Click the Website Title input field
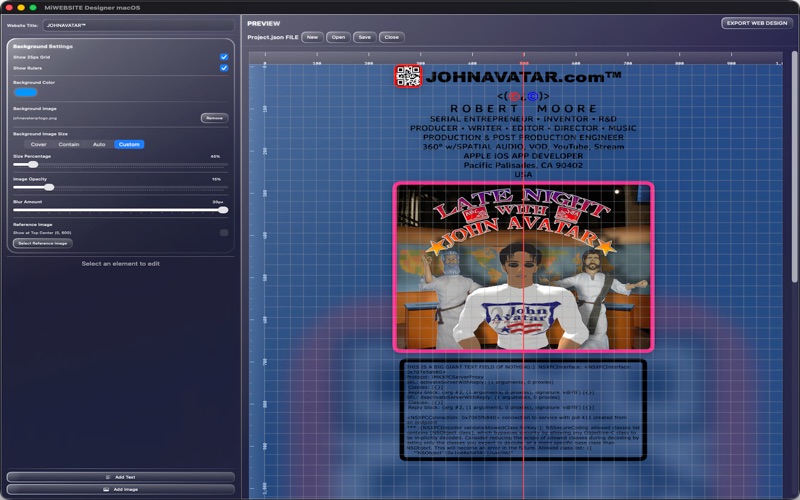800x500 pixels. (x=138, y=25)
